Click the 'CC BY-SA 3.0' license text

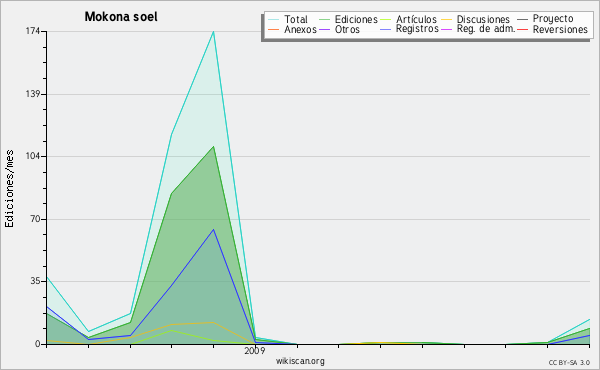(569, 362)
